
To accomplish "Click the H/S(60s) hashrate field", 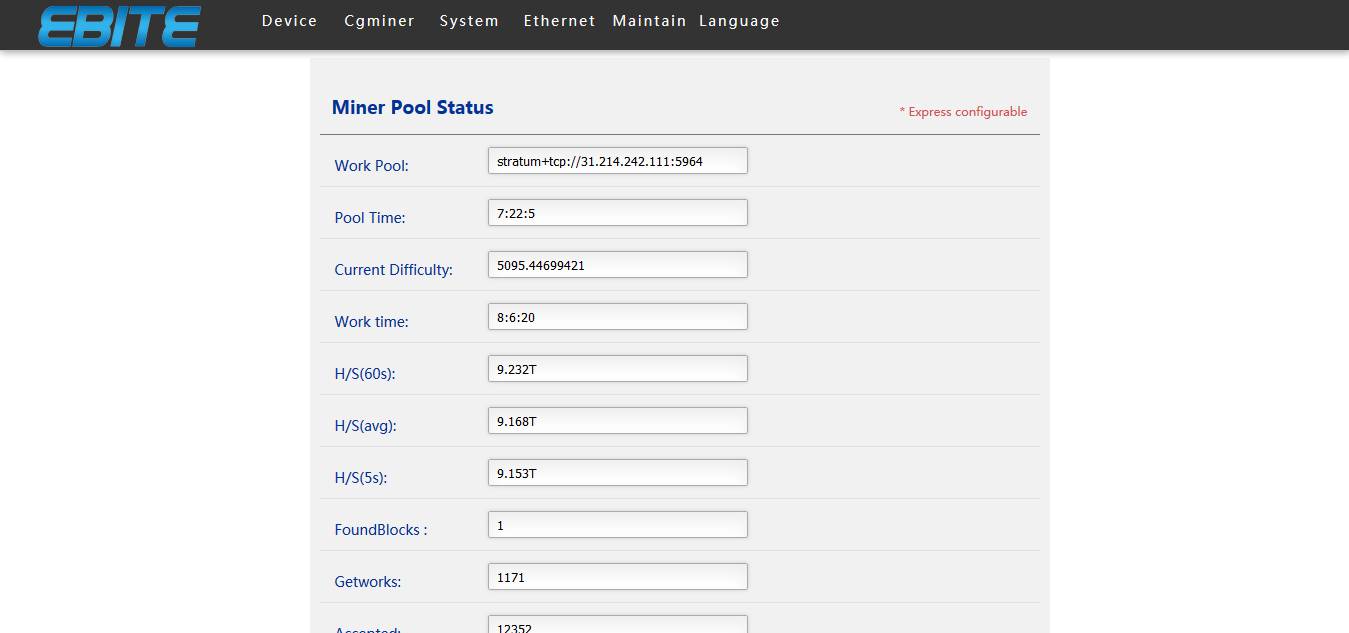I will pyautogui.click(x=617, y=369).
